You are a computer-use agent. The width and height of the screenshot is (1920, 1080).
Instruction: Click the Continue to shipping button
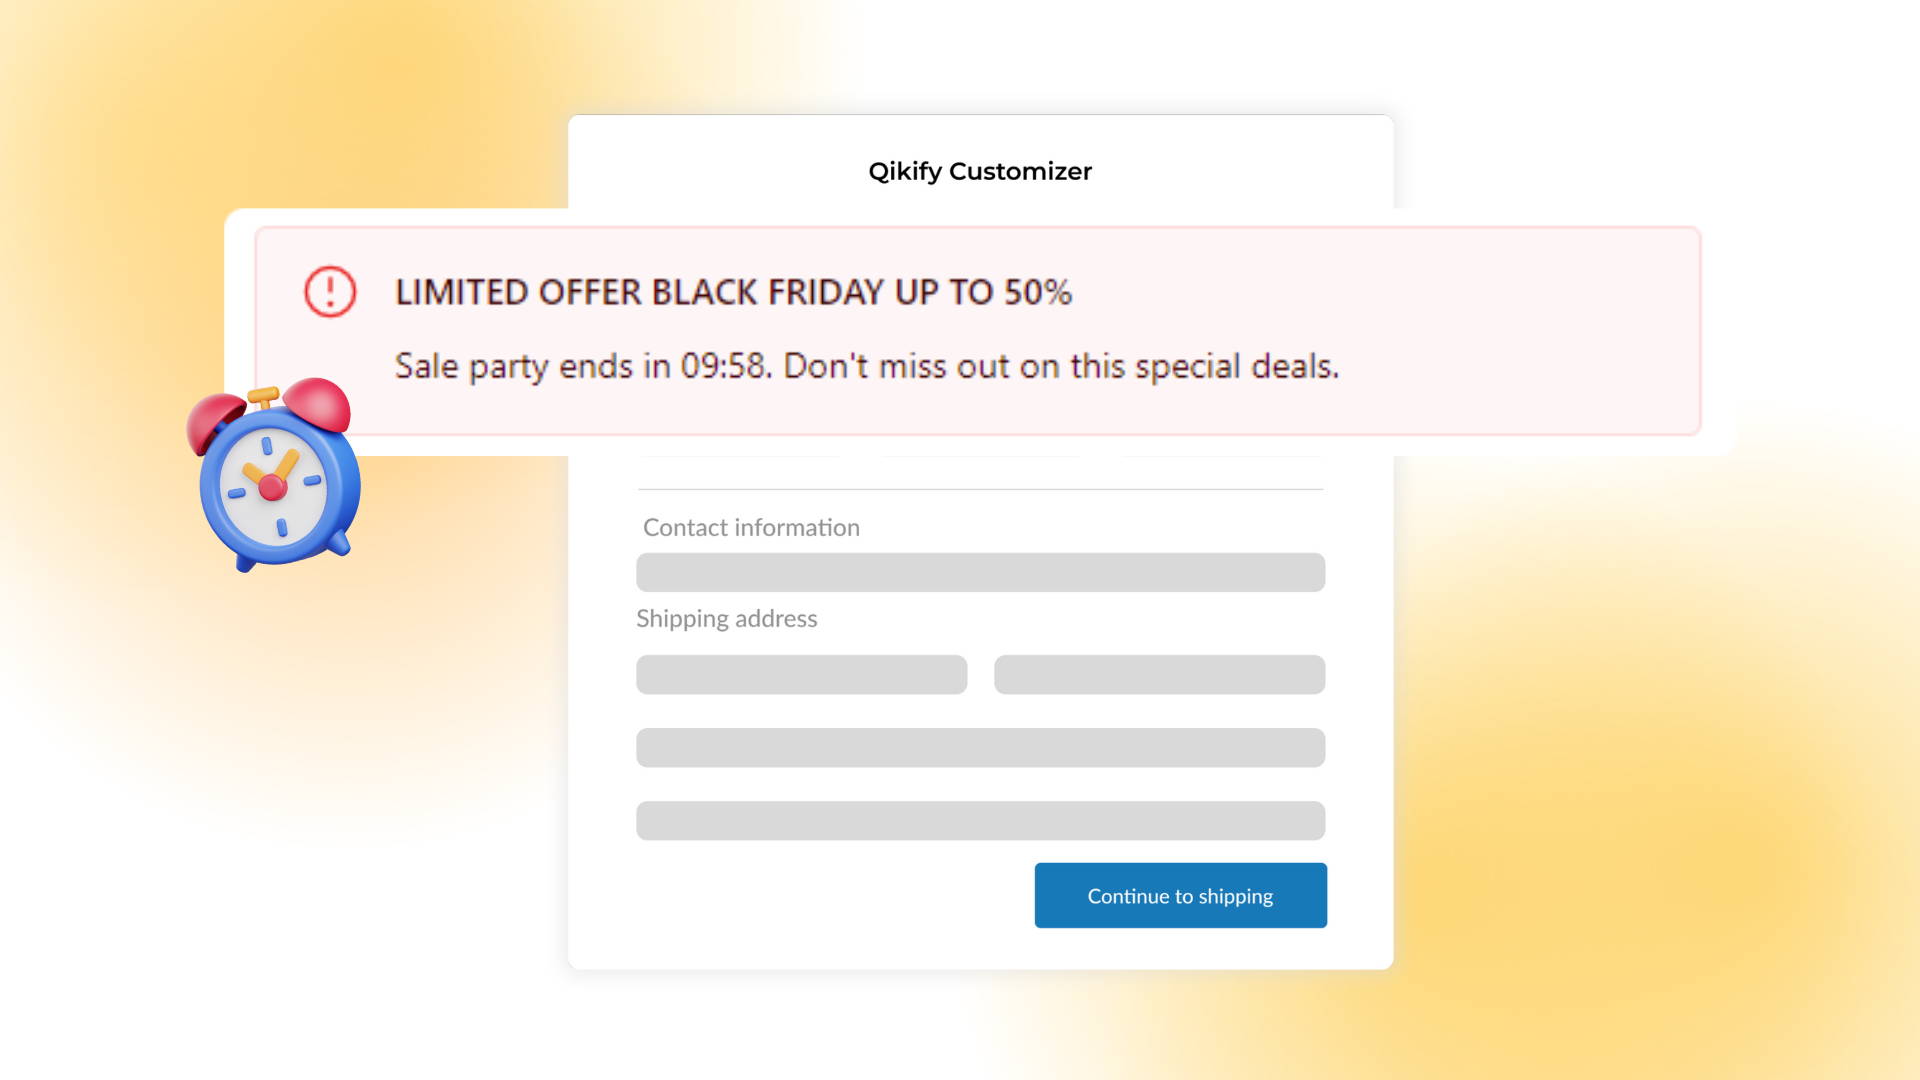click(x=1180, y=895)
